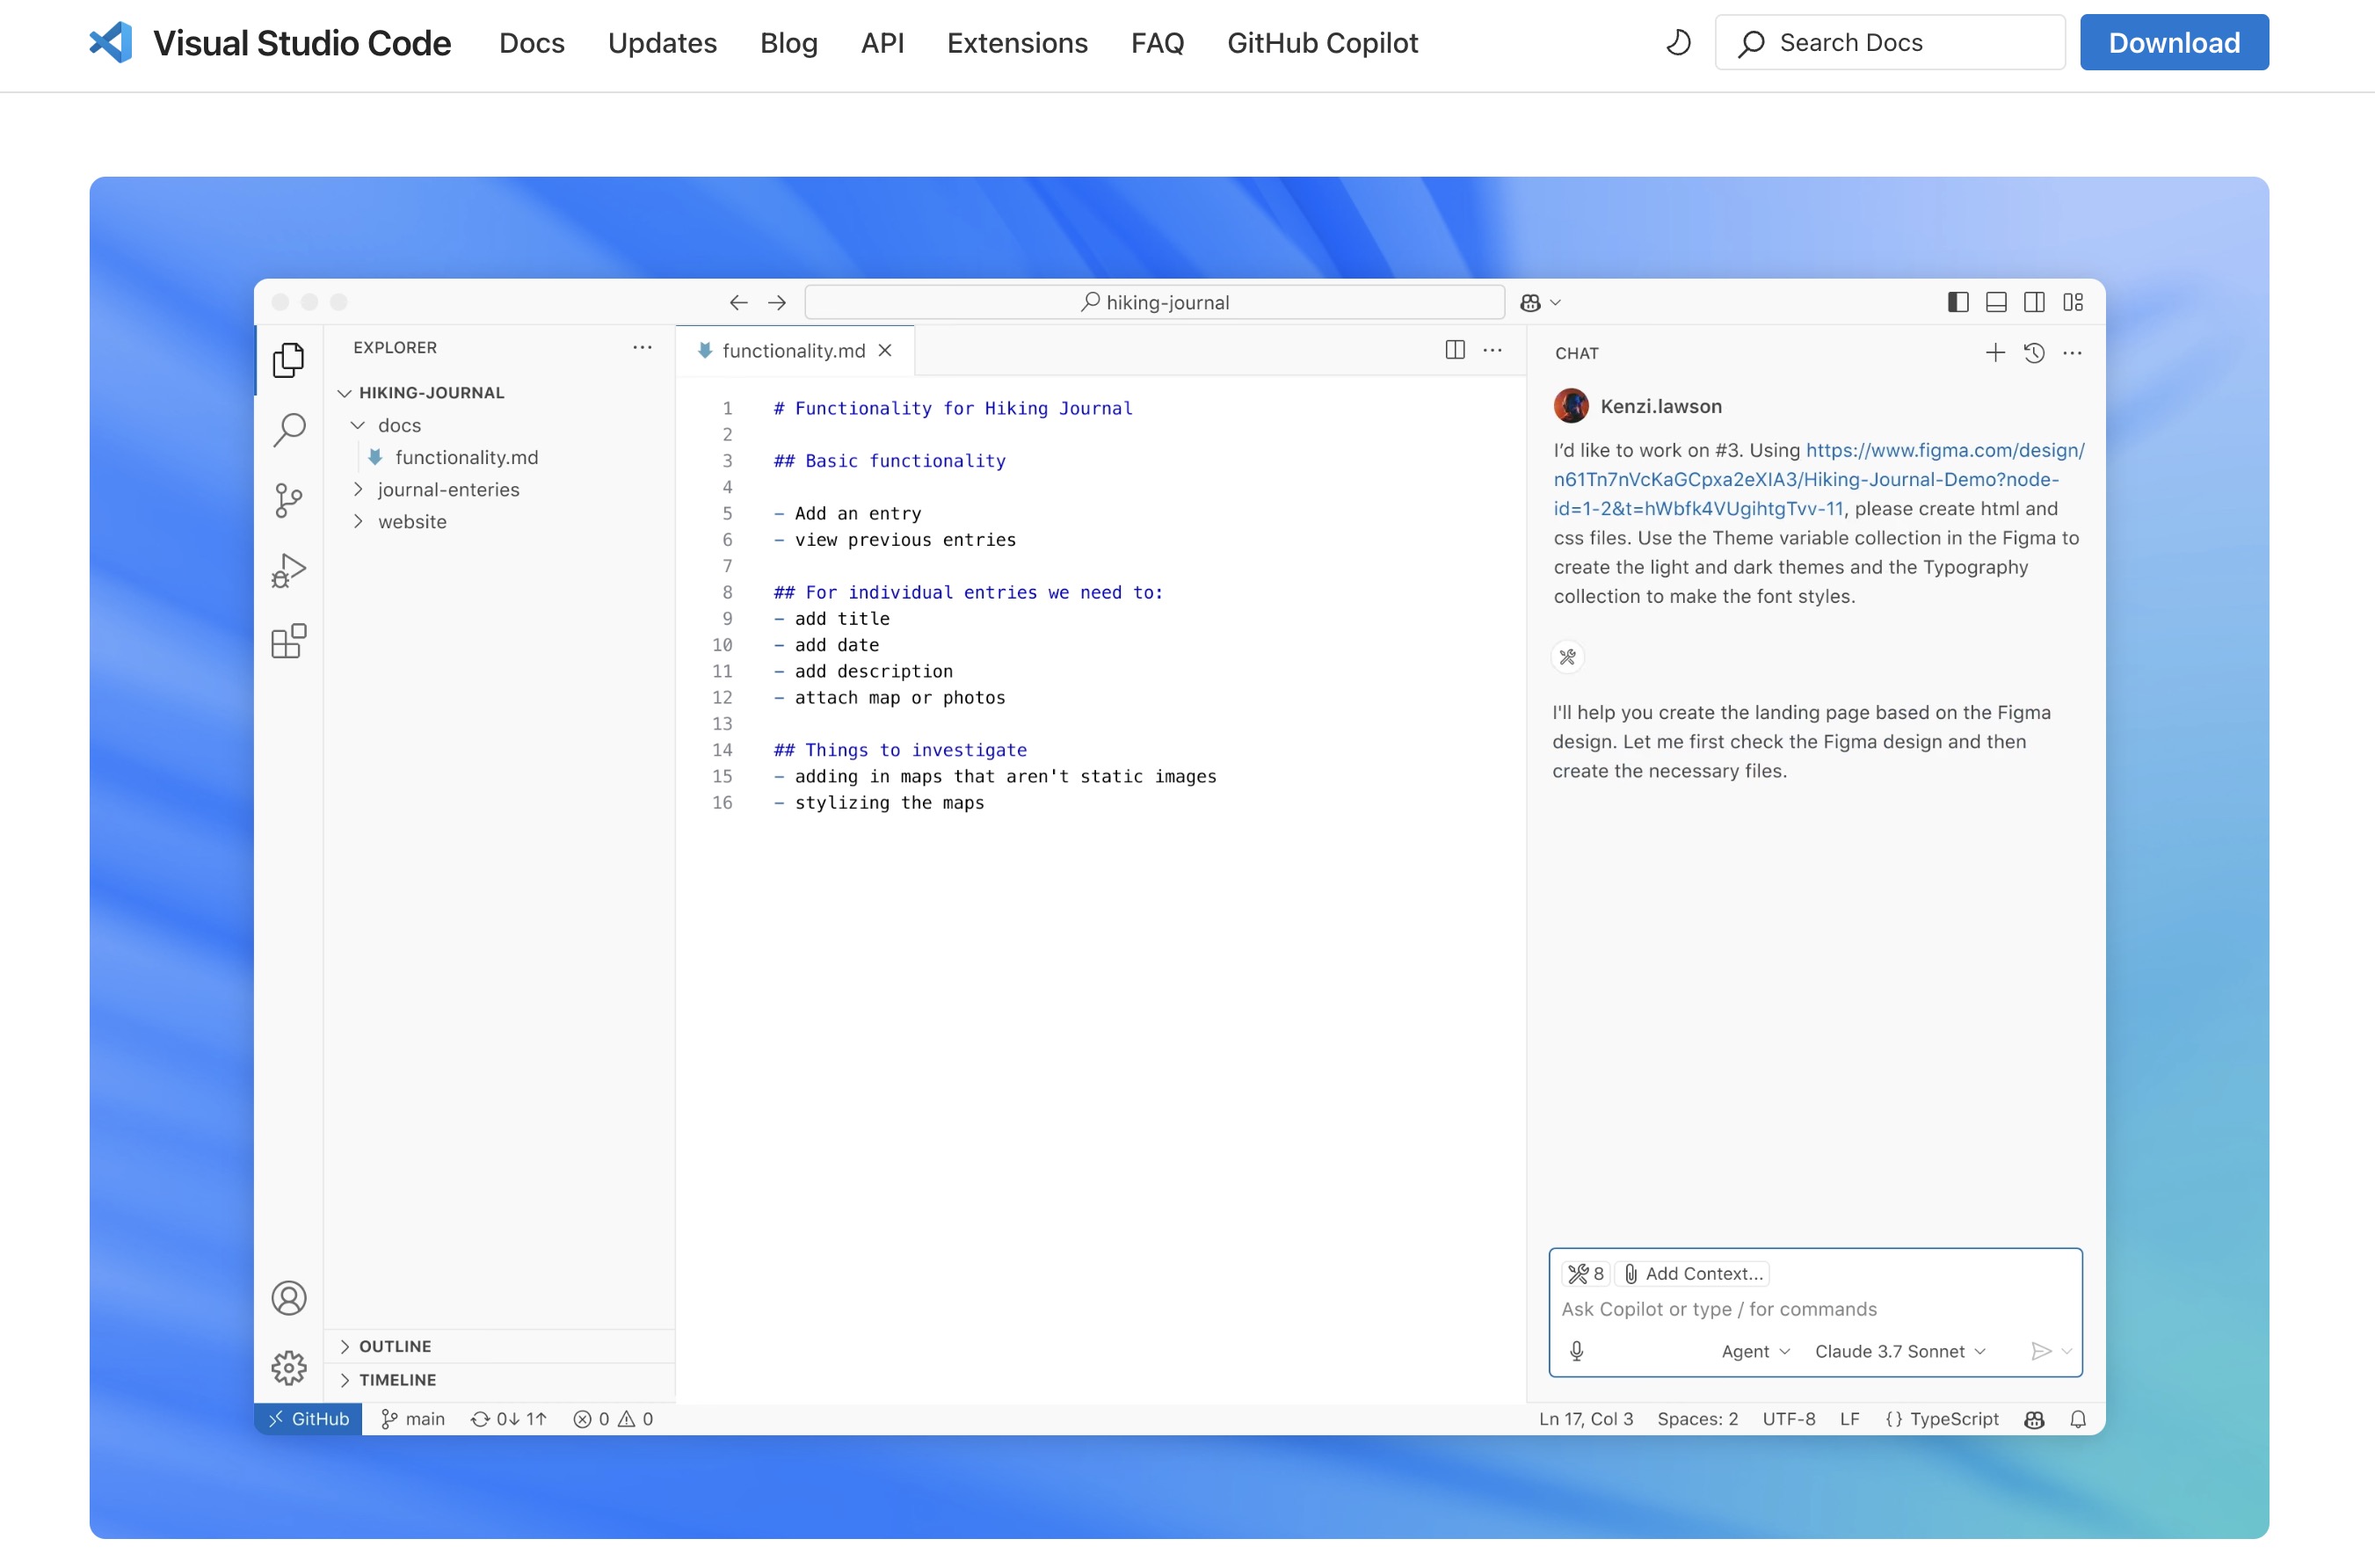The height and width of the screenshot is (1568, 2375).
Task: Click the main branch in status bar
Action: [x=413, y=1419]
